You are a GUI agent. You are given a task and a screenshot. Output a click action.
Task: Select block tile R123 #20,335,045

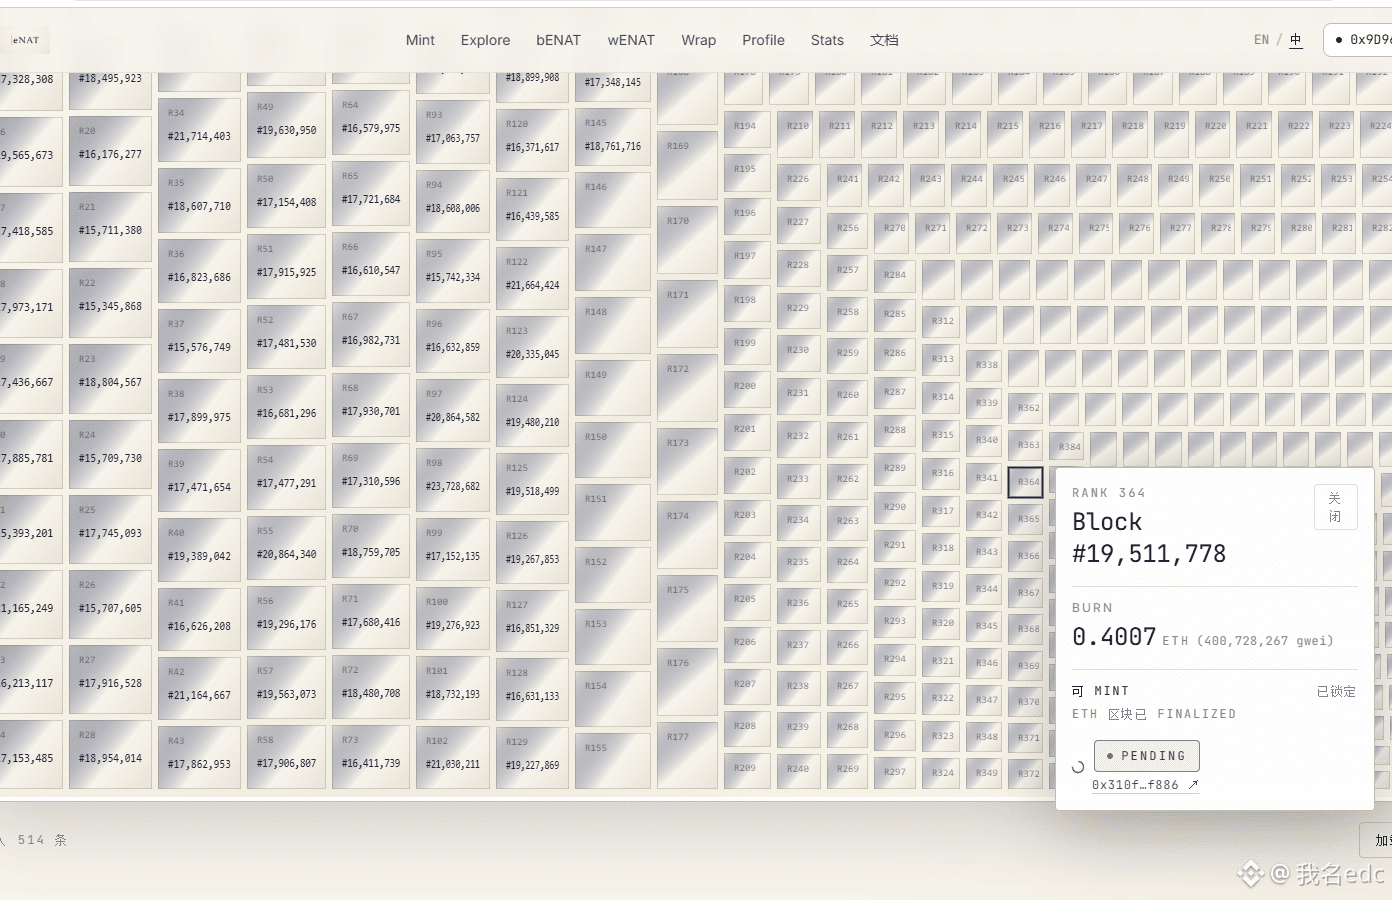tap(532, 346)
